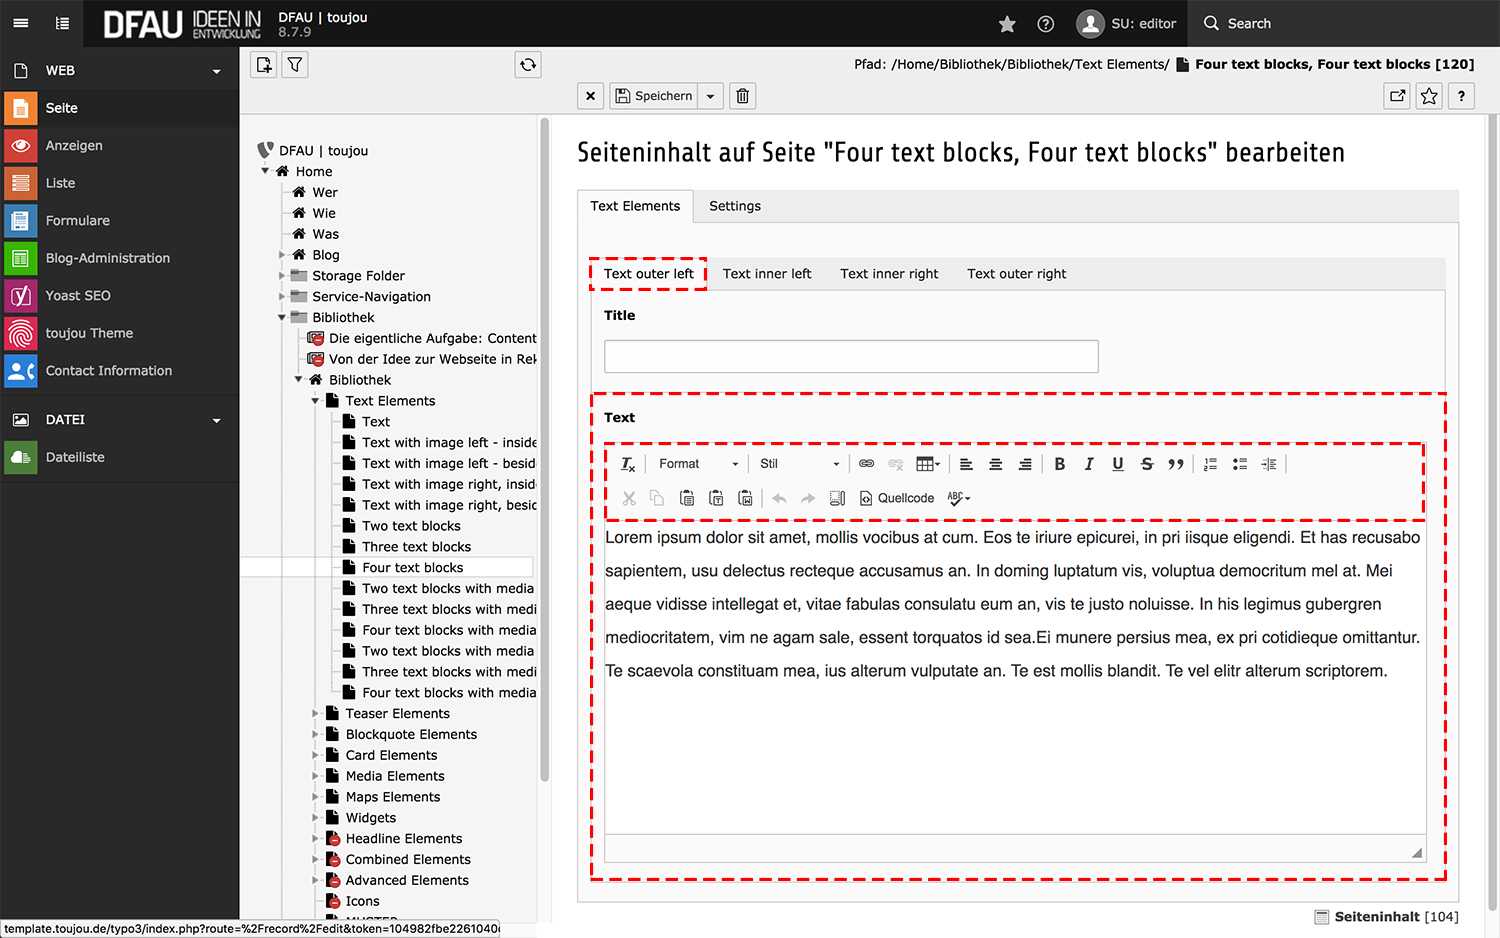Image resolution: width=1500 pixels, height=938 pixels.
Task: Open the SU: editor user menu
Action: (1127, 24)
